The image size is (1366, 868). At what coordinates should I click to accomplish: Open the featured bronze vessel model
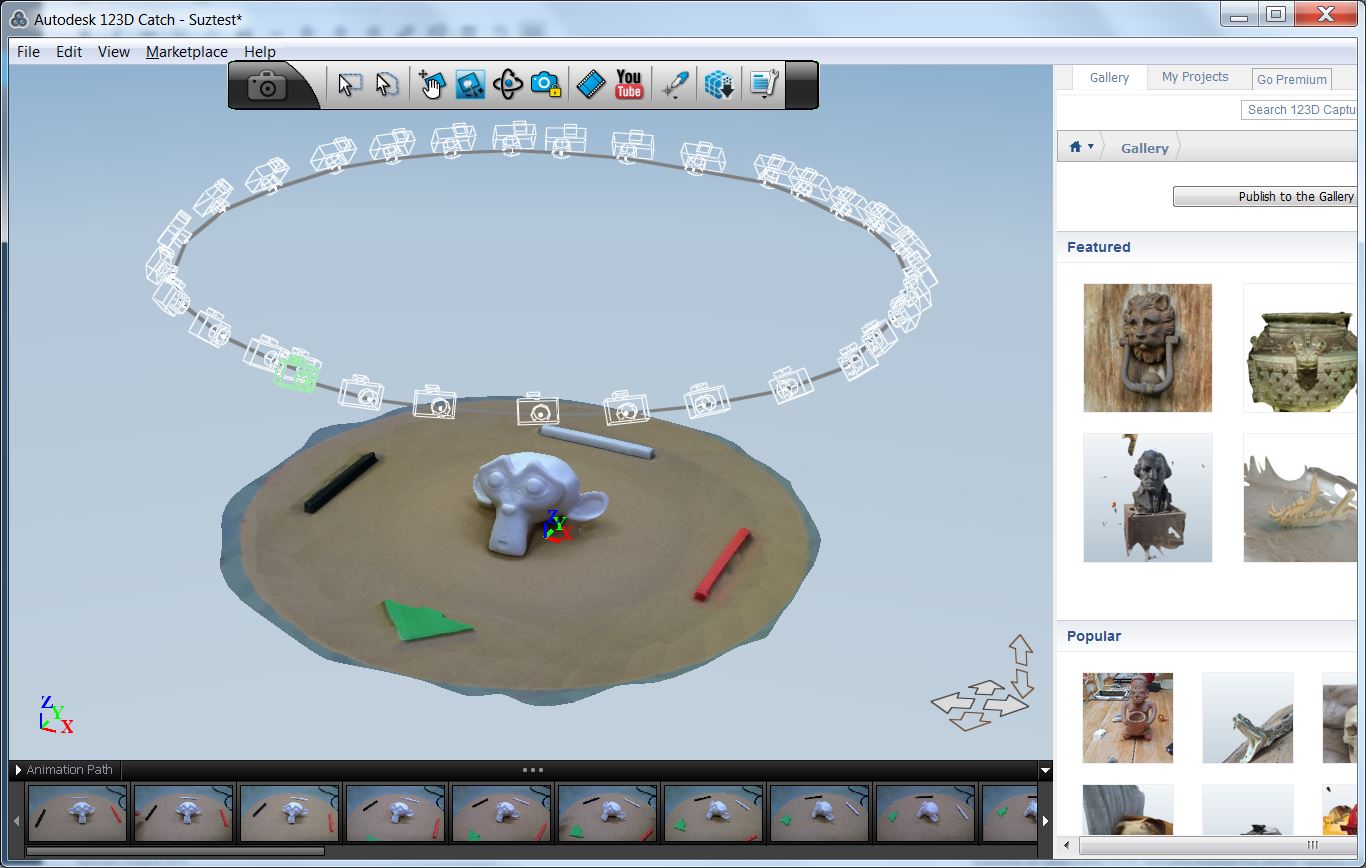tap(1300, 348)
